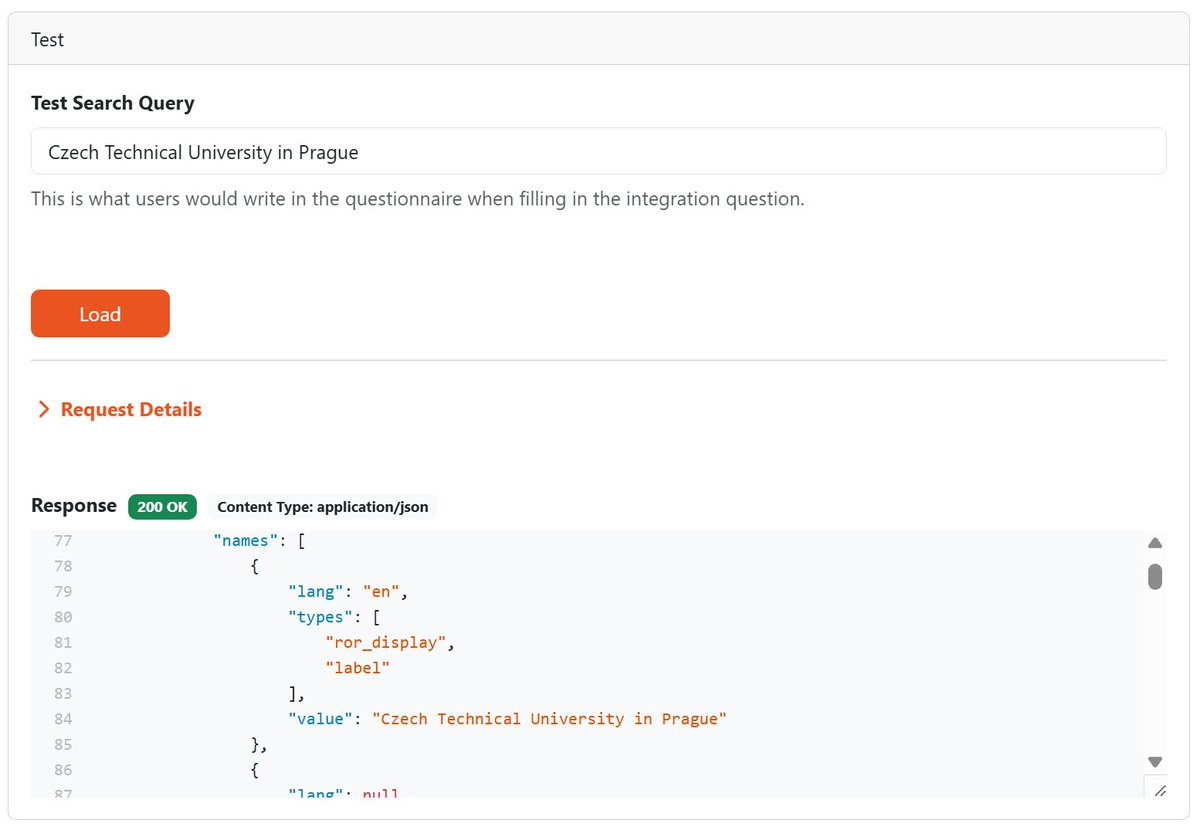Viewport: 1200px width, 837px height.
Task: Click the chevron icon beside Request Details
Action: (x=43, y=409)
